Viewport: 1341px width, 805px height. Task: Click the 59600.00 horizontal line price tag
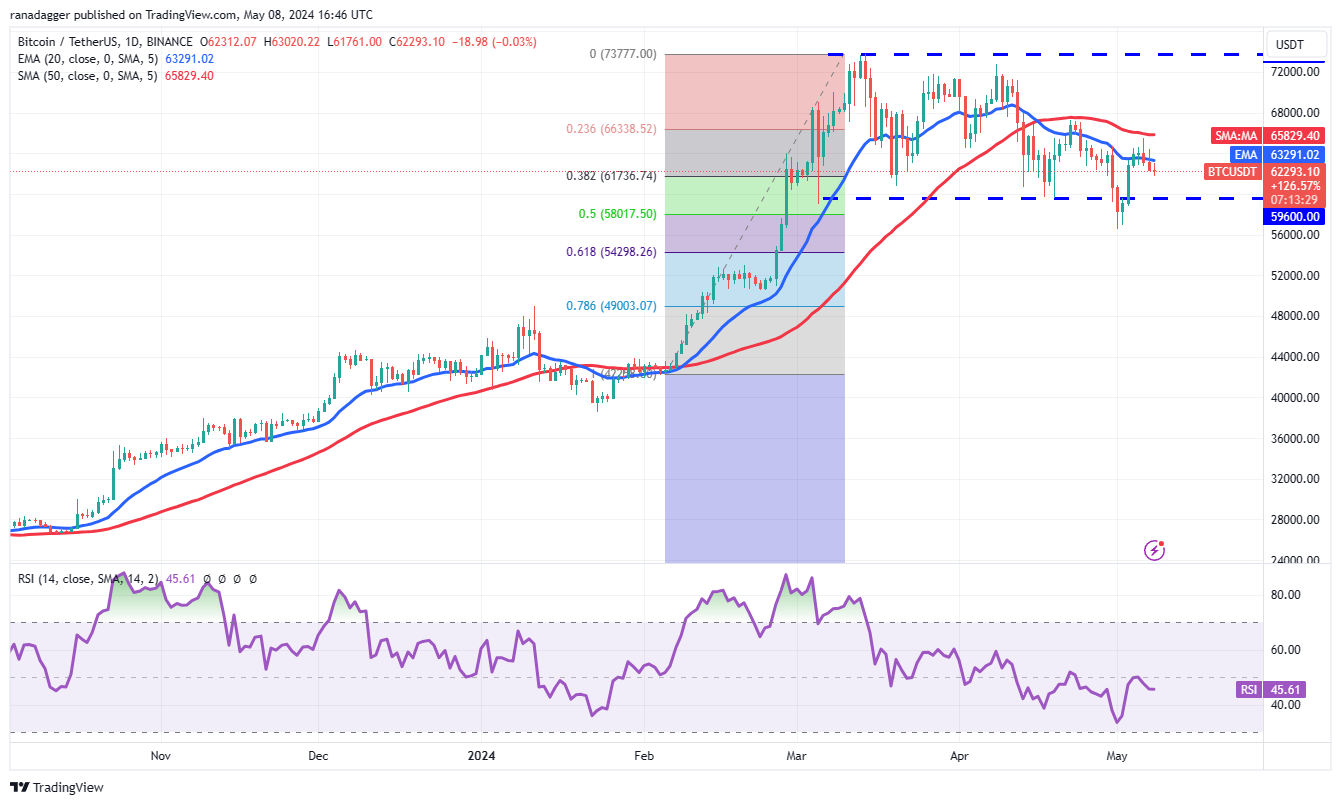click(x=1296, y=216)
